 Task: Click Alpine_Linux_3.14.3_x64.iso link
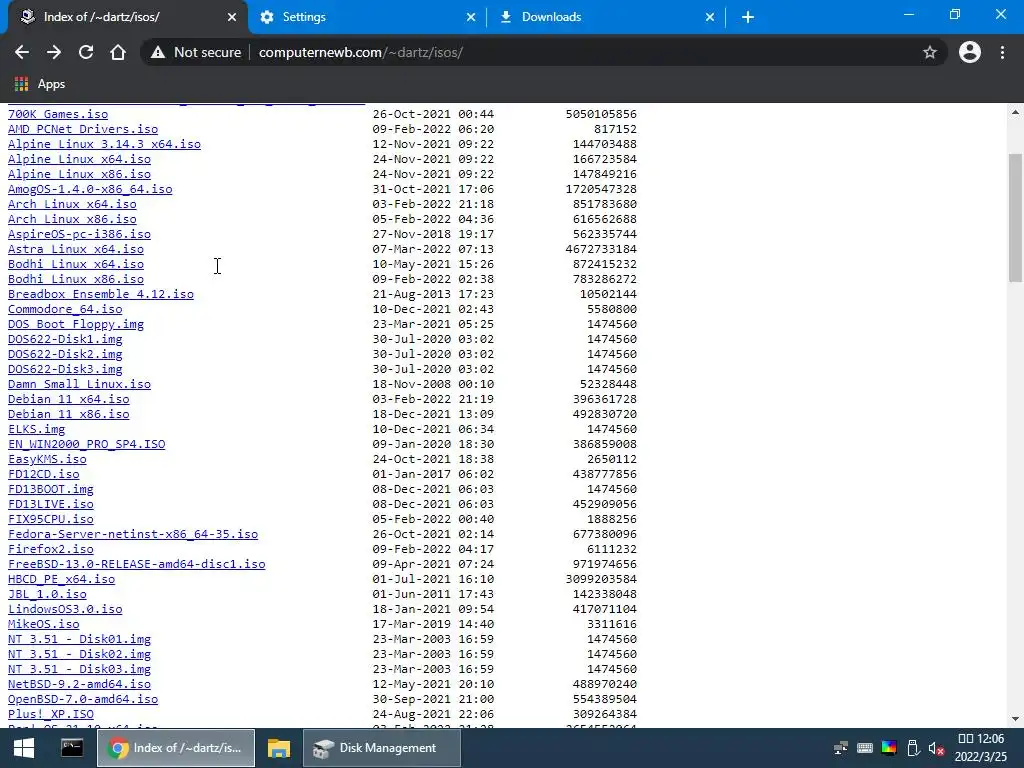[x=104, y=144]
